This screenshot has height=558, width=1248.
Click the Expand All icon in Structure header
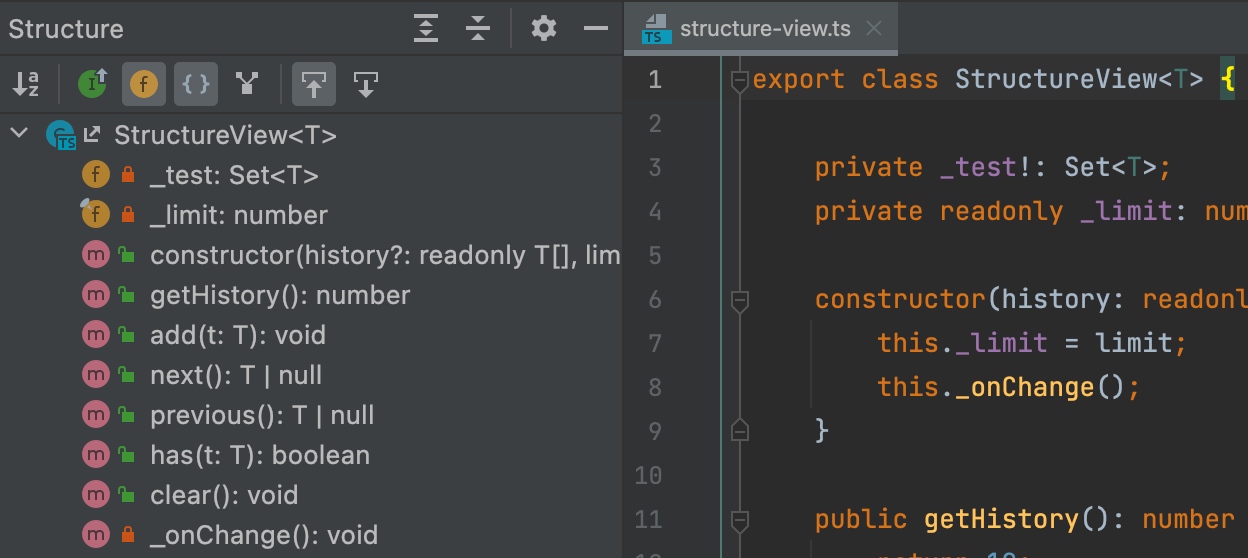[x=427, y=28]
